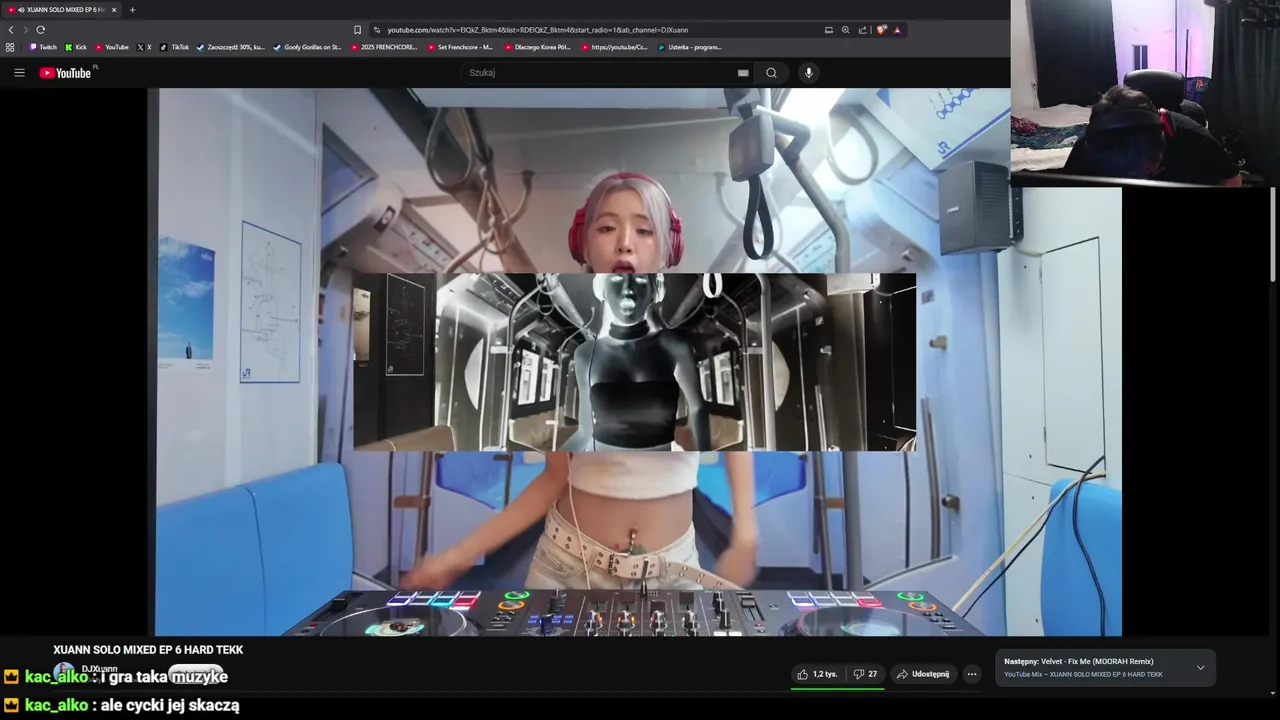Viewport: 1280px width, 720px height.
Task: Open the YouTube bookmark
Action: 112,47
